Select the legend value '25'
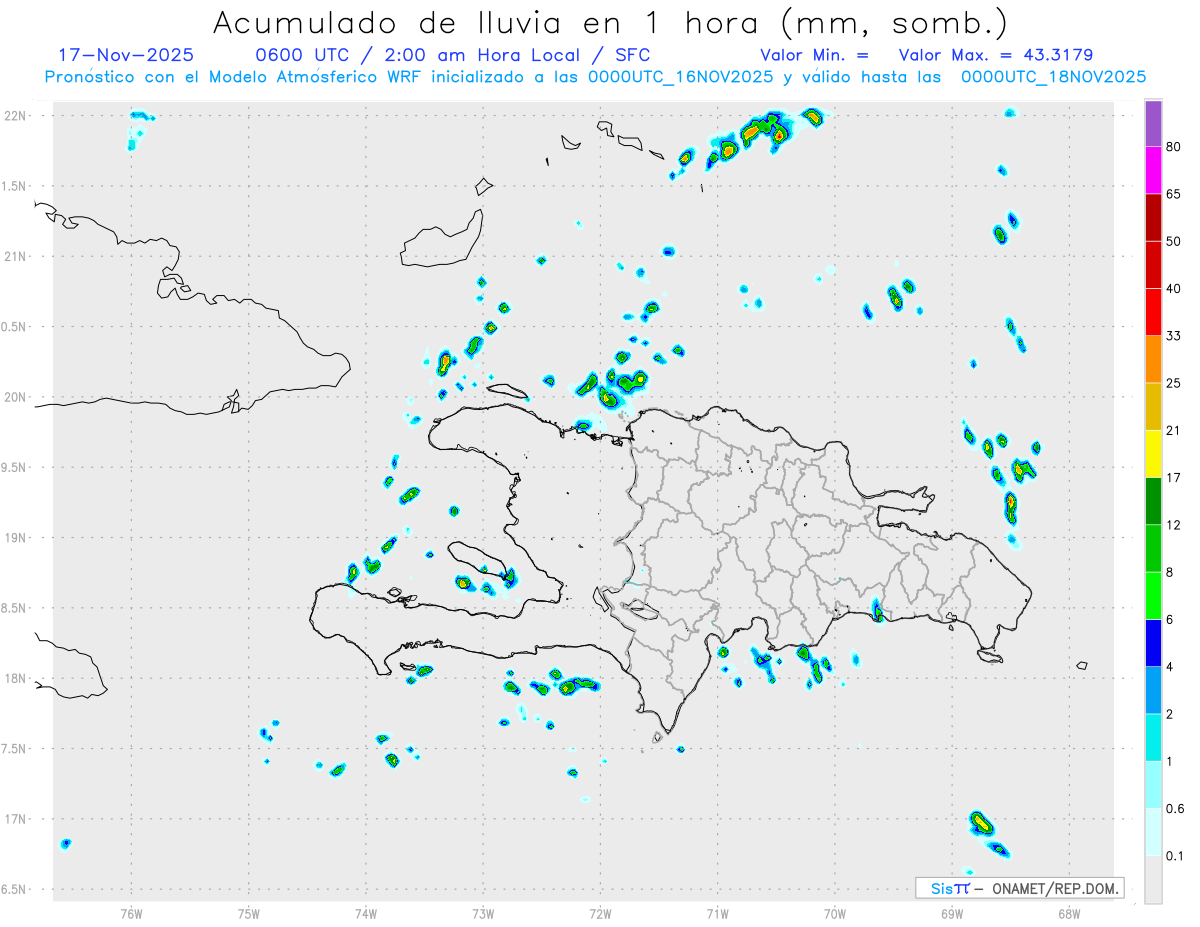 click(x=1174, y=383)
